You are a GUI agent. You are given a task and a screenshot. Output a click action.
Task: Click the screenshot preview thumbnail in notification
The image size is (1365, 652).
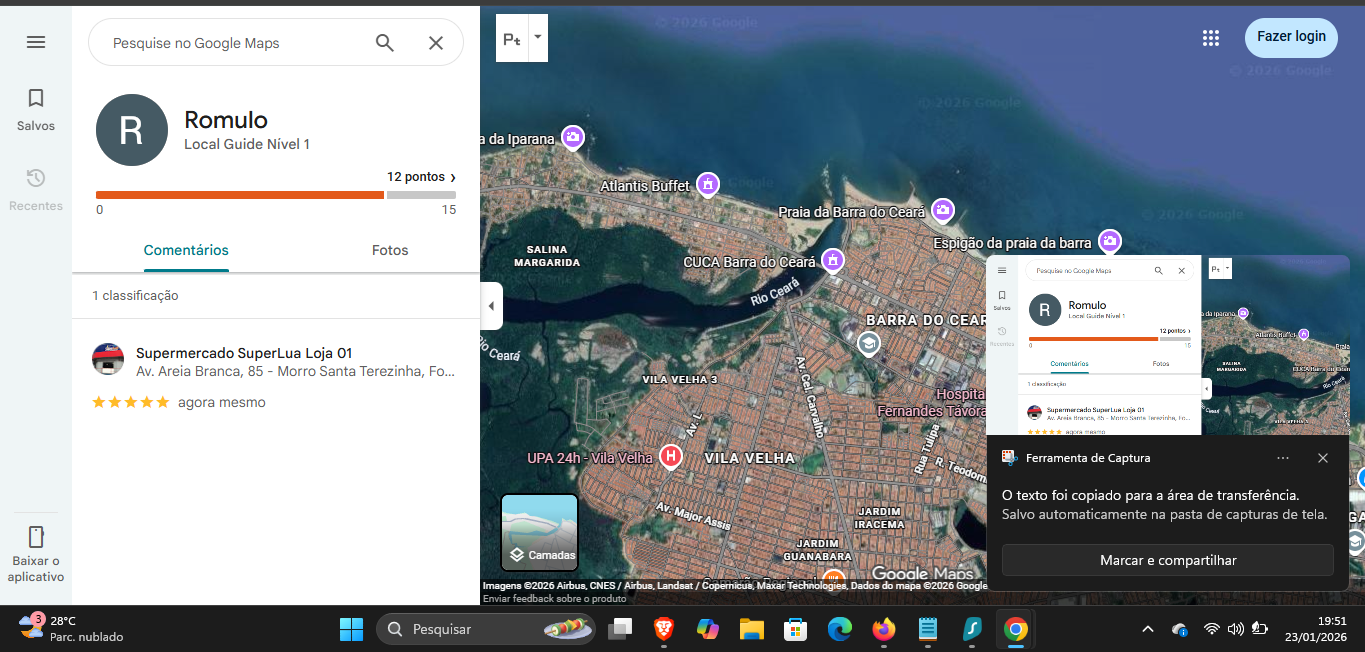pos(1168,345)
